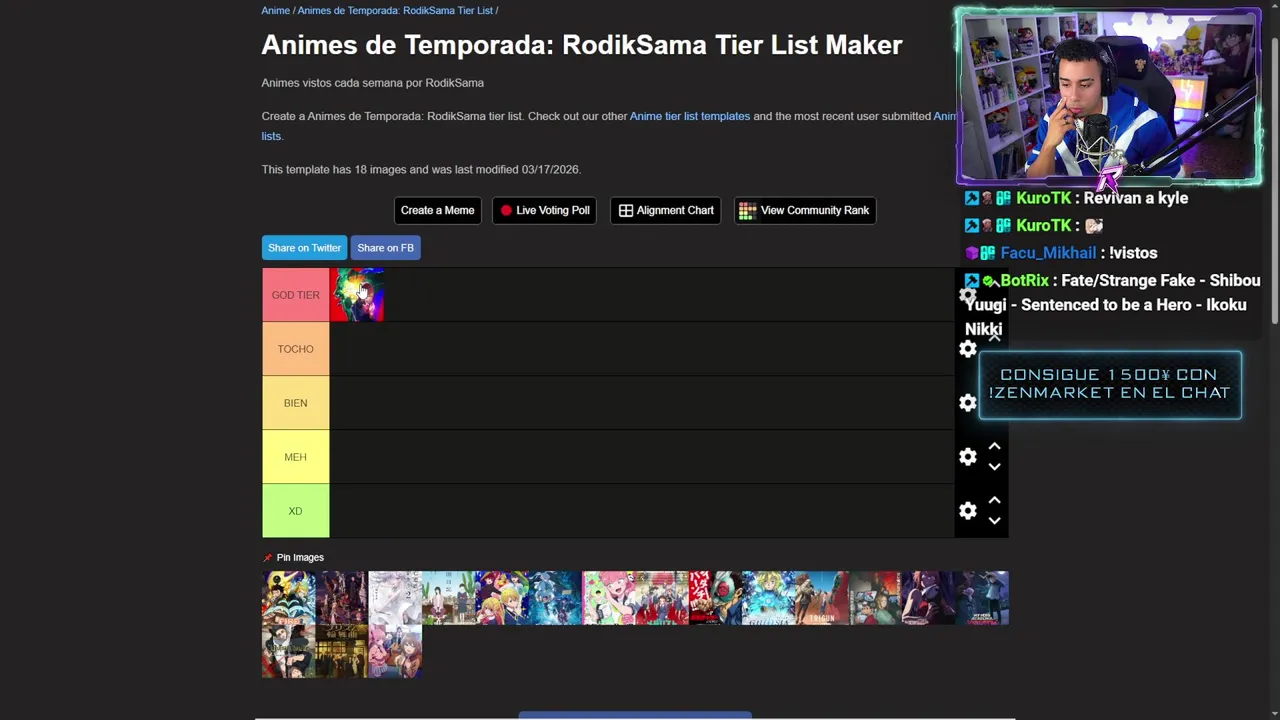
Task: Pick the two girls with cactus thumbnail
Action: 448,598
